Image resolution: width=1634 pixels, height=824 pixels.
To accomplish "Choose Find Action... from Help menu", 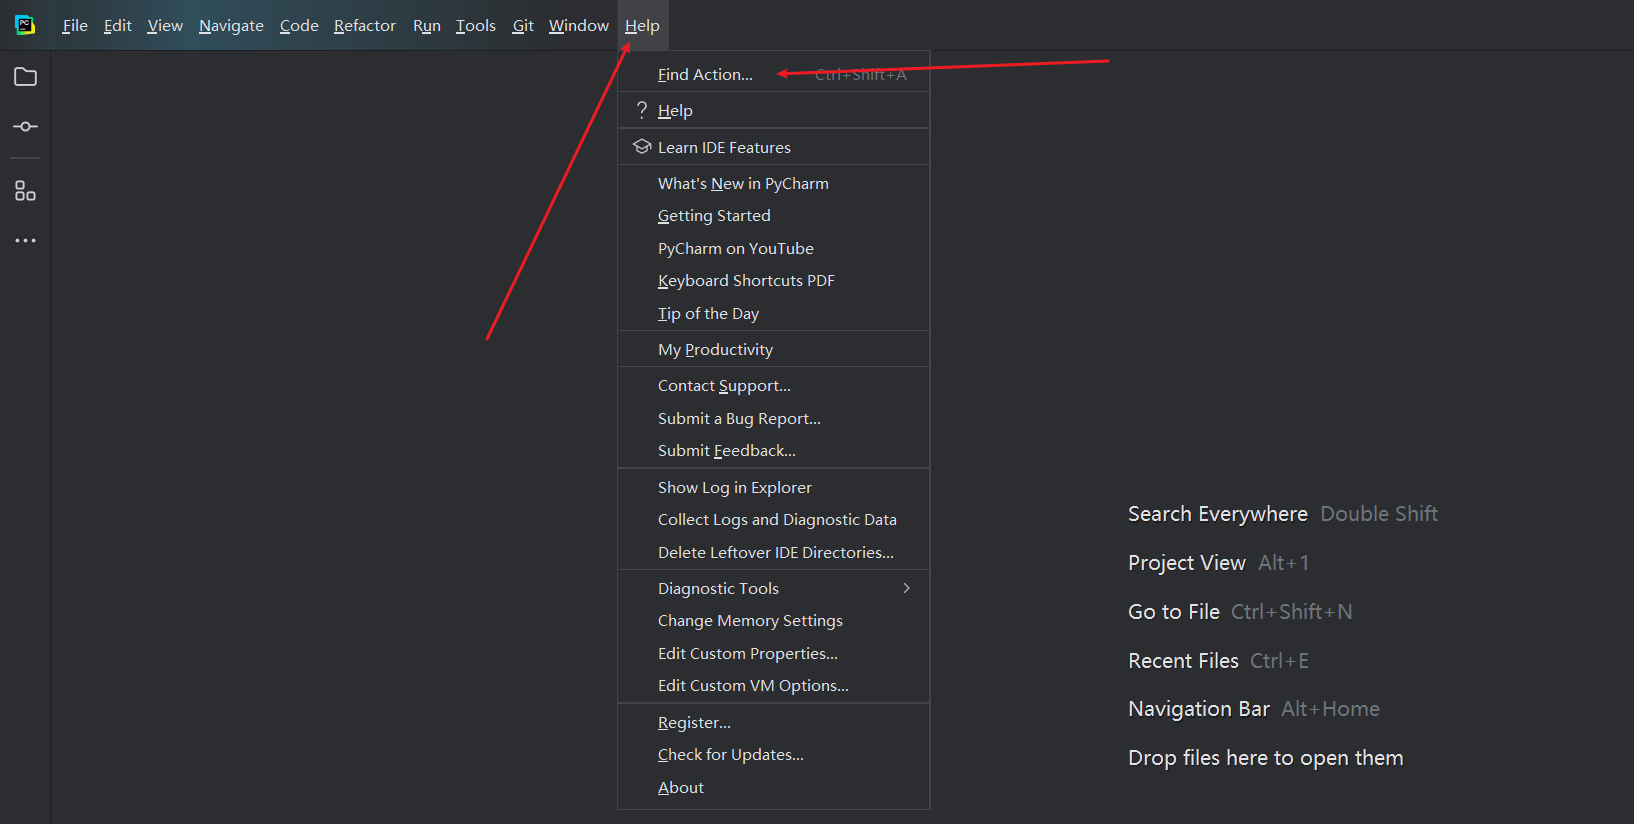I will pyautogui.click(x=774, y=74).
